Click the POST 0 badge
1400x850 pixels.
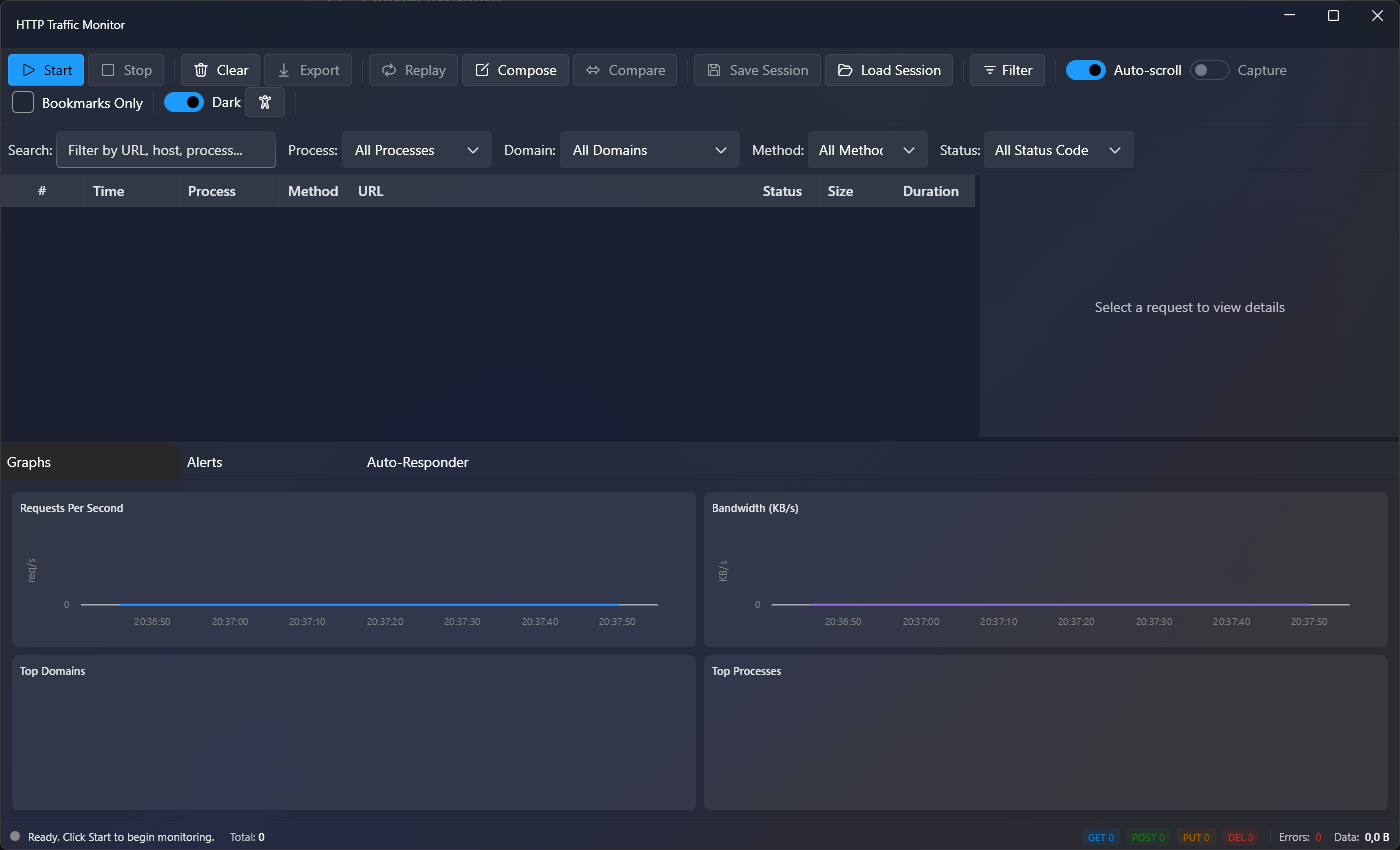[1147, 837]
